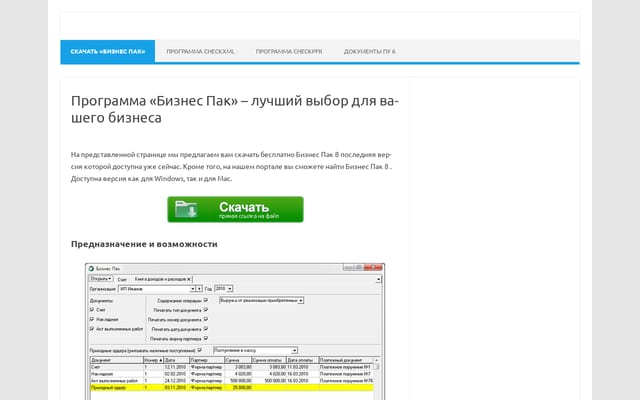640x400 pixels.
Task: Open the Программа CheckPFR tab
Action: [x=289, y=51]
